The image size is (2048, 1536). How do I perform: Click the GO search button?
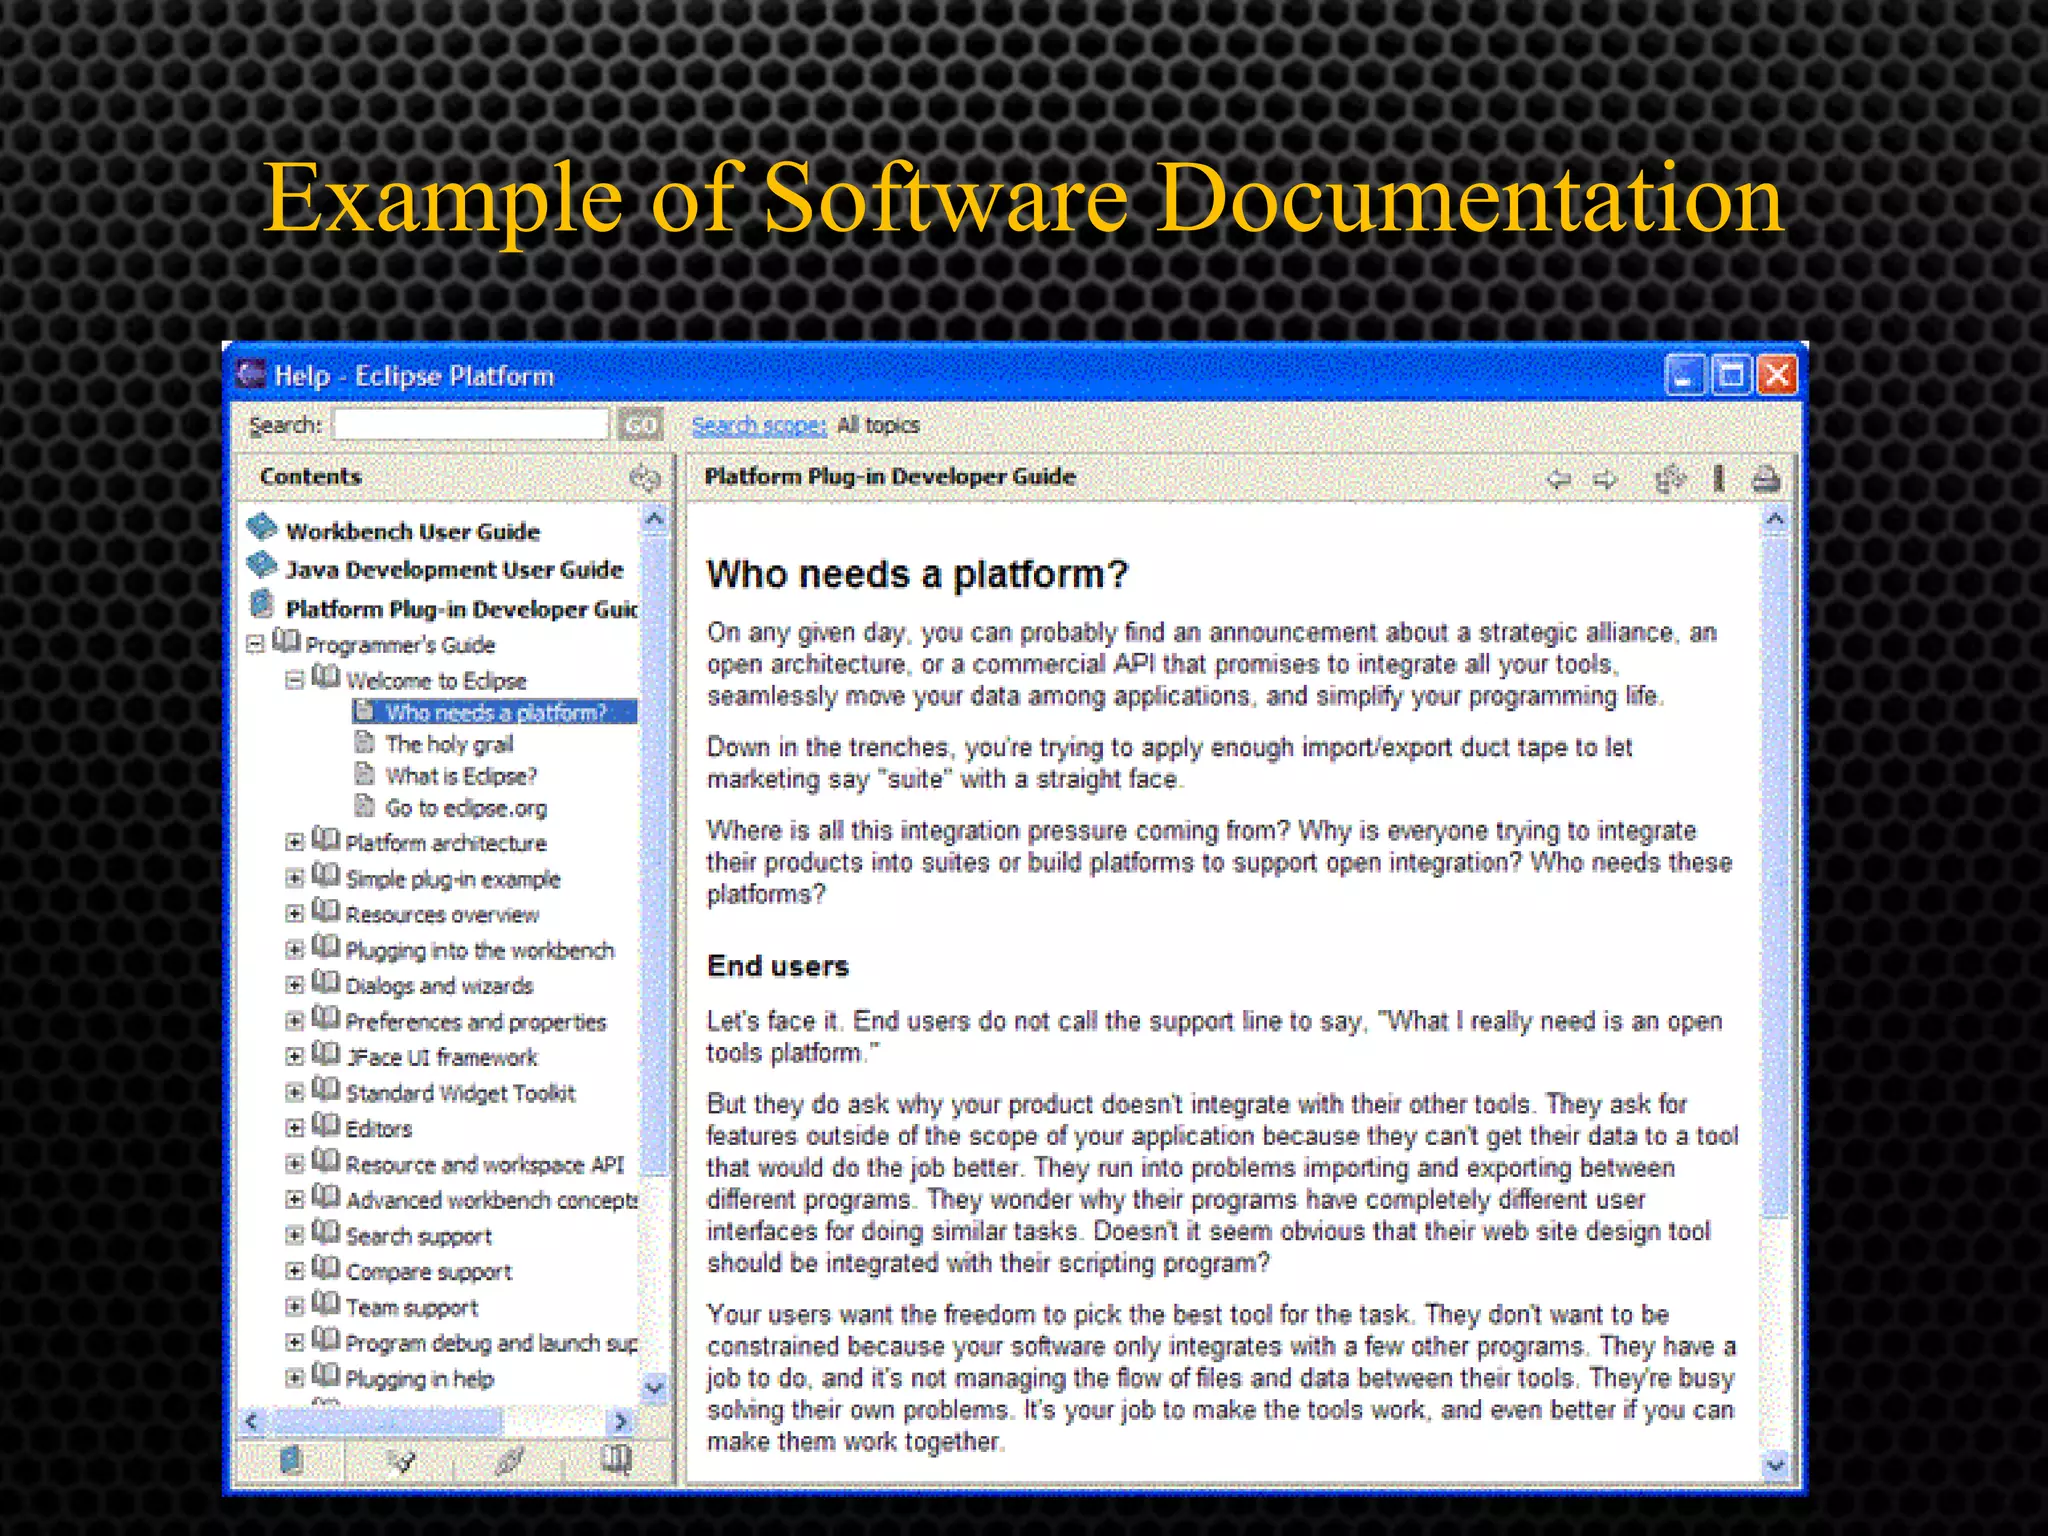[640, 425]
